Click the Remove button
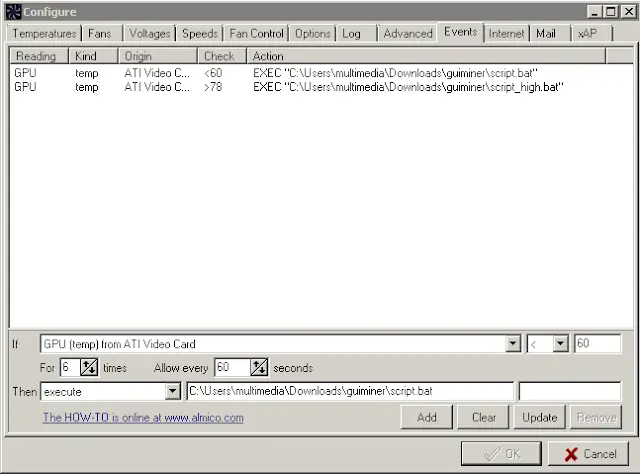The width and height of the screenshot is (640, 474). [596, 417]
